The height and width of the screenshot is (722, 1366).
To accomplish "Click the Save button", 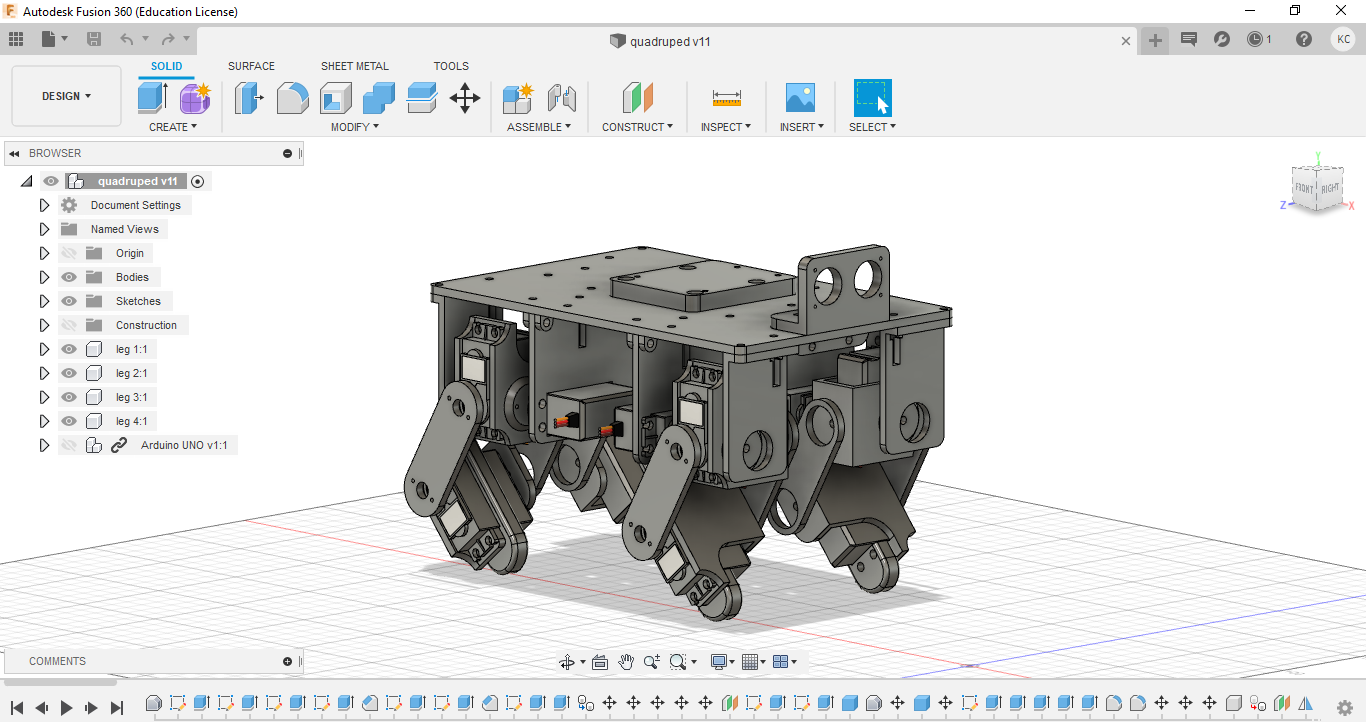I will click(x=94, y=38).
